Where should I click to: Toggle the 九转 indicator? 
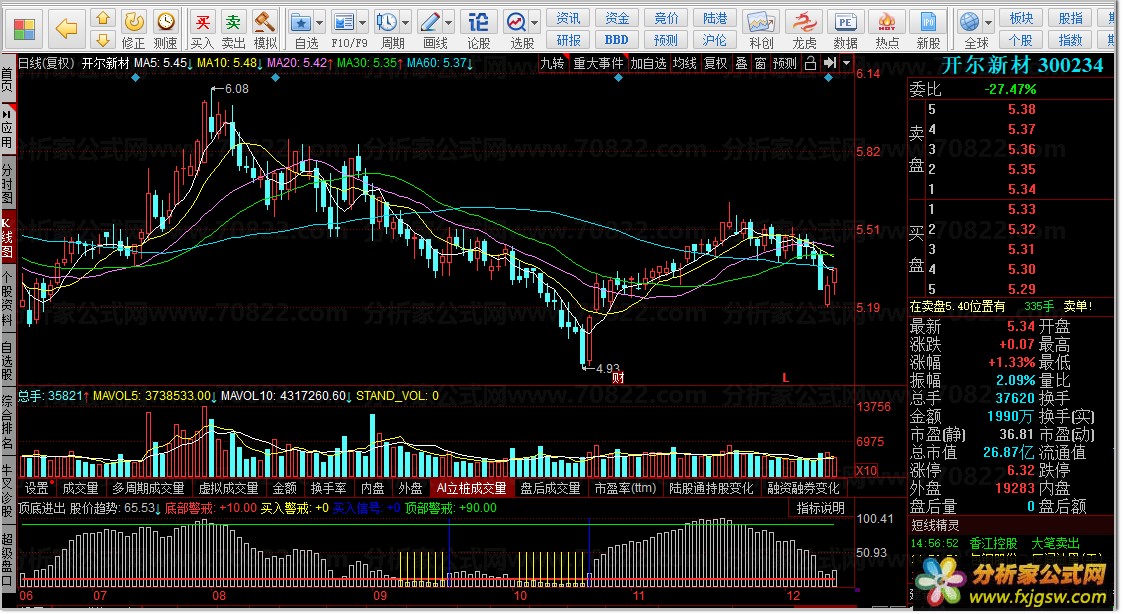(552, 64)
